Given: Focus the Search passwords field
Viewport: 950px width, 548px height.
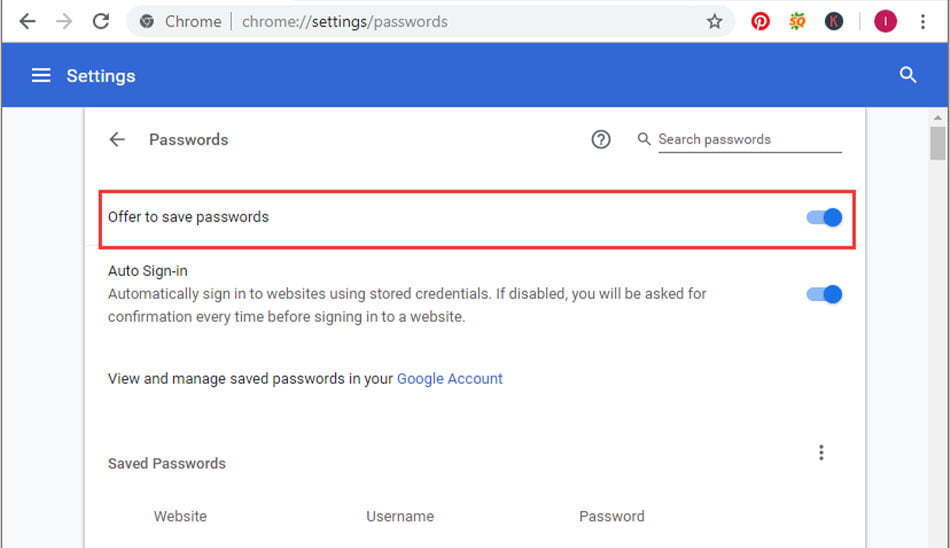Looking at the screenshot, I should coord(750,140).
